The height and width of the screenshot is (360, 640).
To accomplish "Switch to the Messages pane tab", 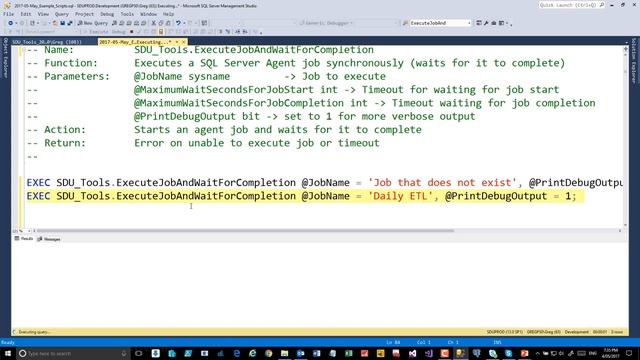I will [49, 239].
